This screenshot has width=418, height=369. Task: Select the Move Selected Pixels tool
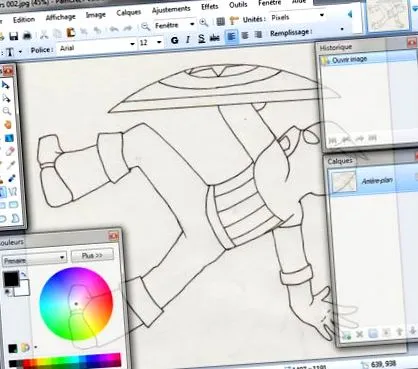(6, 85)
